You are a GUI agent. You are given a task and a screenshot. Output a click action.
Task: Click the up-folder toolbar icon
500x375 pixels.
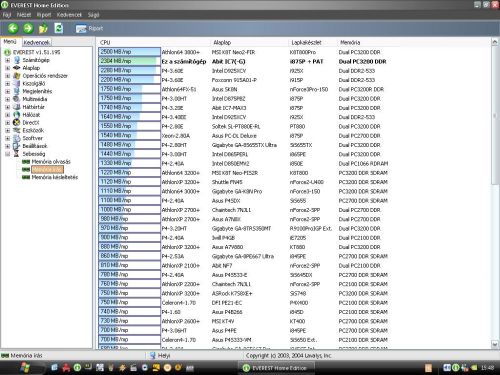pos(43,29)
